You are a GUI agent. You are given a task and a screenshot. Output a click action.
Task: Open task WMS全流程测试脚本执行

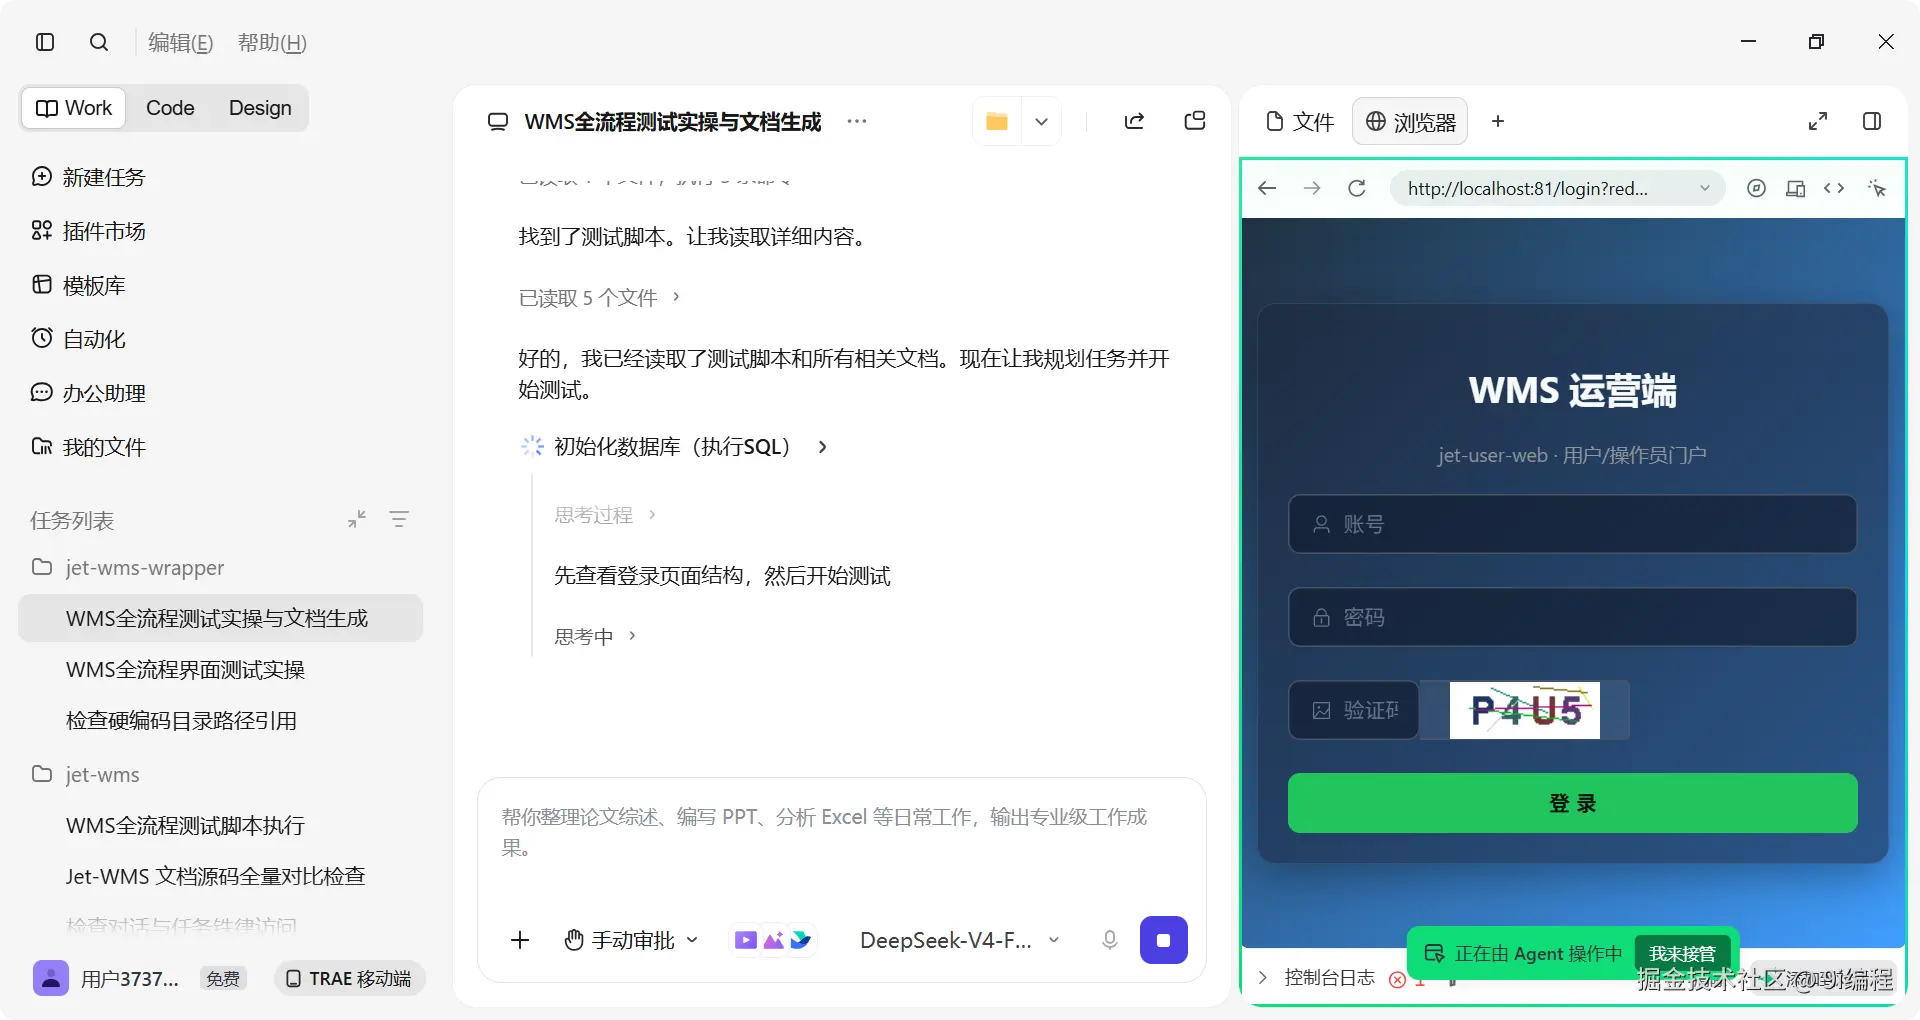185,825
